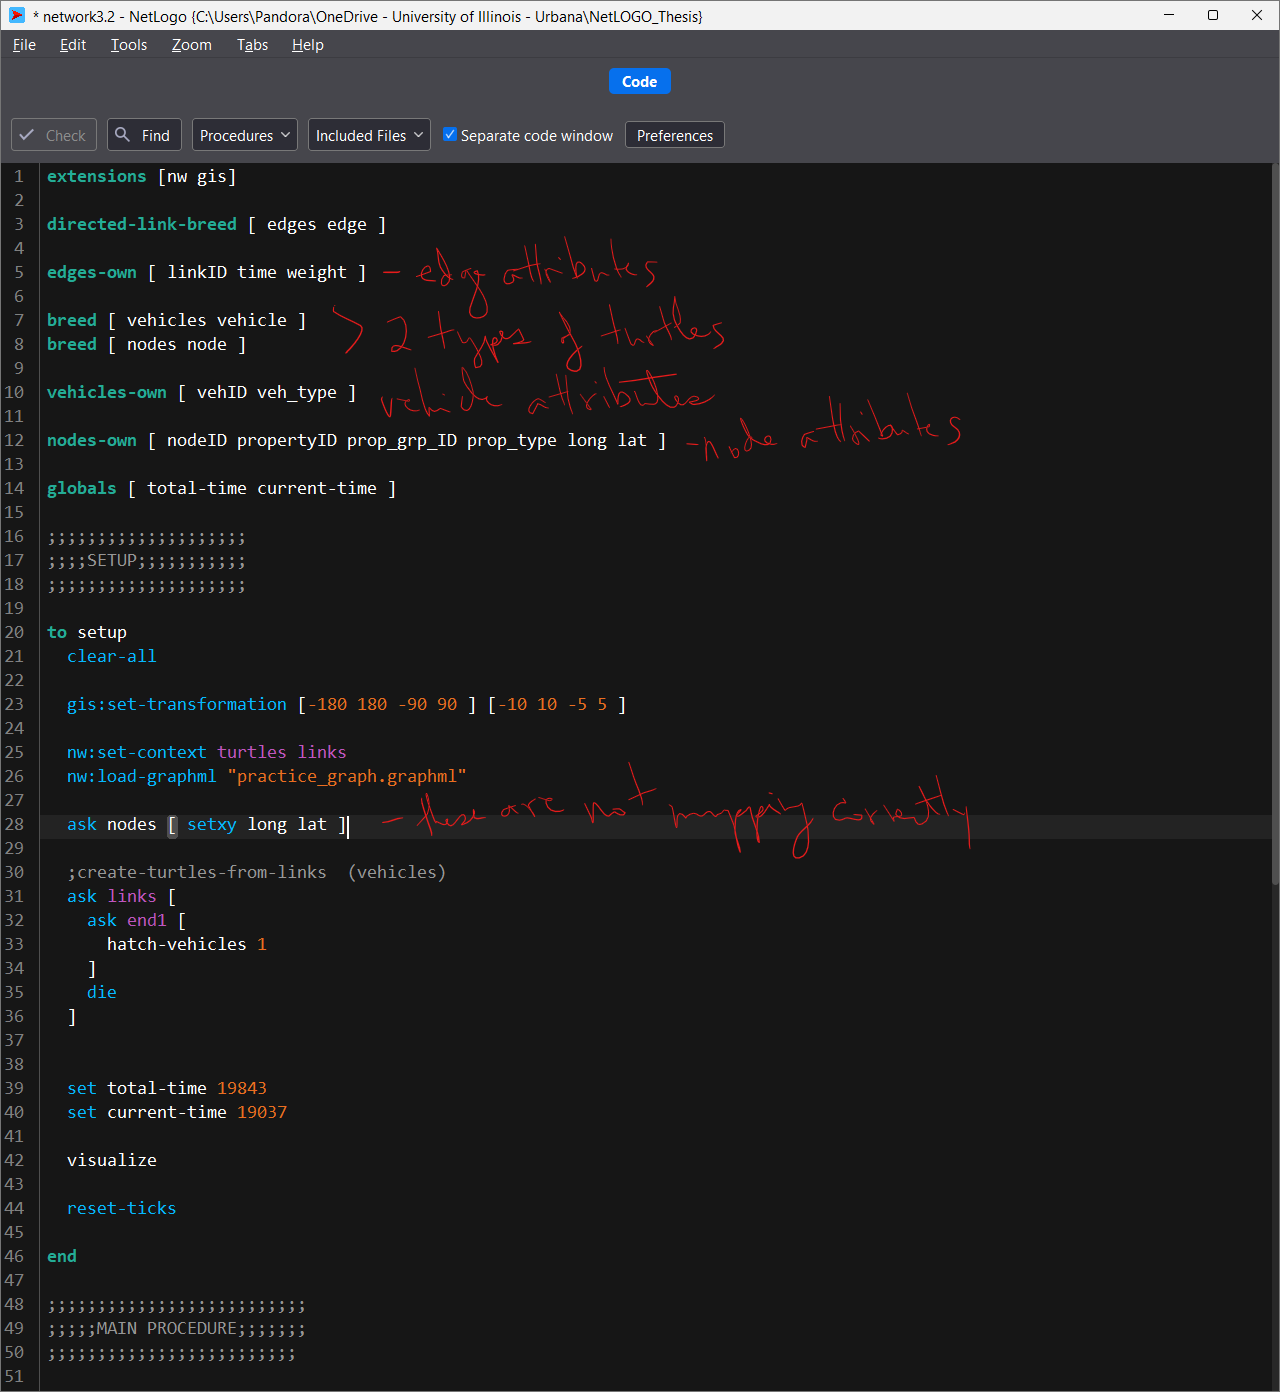Close the NetLogo window

click(x=1257, y=16)
